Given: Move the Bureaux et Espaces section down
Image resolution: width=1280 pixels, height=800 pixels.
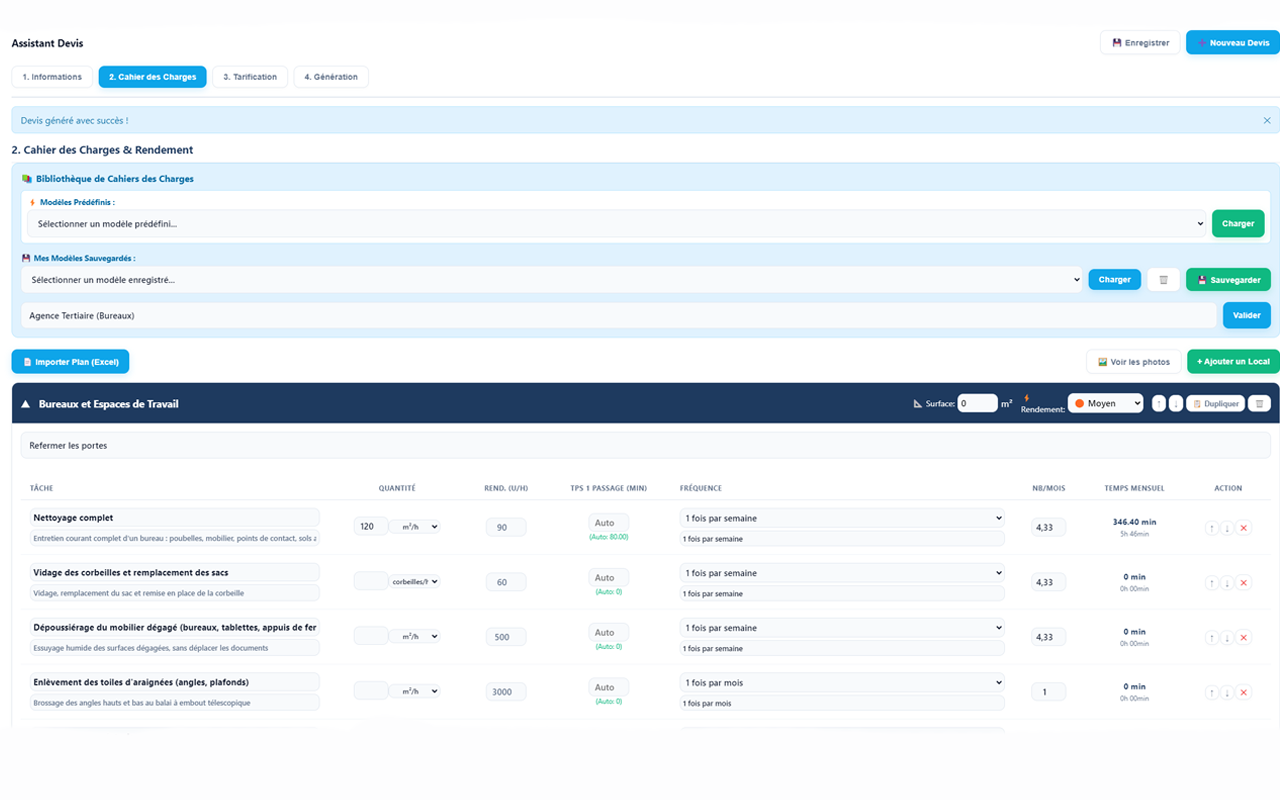Looking at the screenshot, I should (1176, 404).
